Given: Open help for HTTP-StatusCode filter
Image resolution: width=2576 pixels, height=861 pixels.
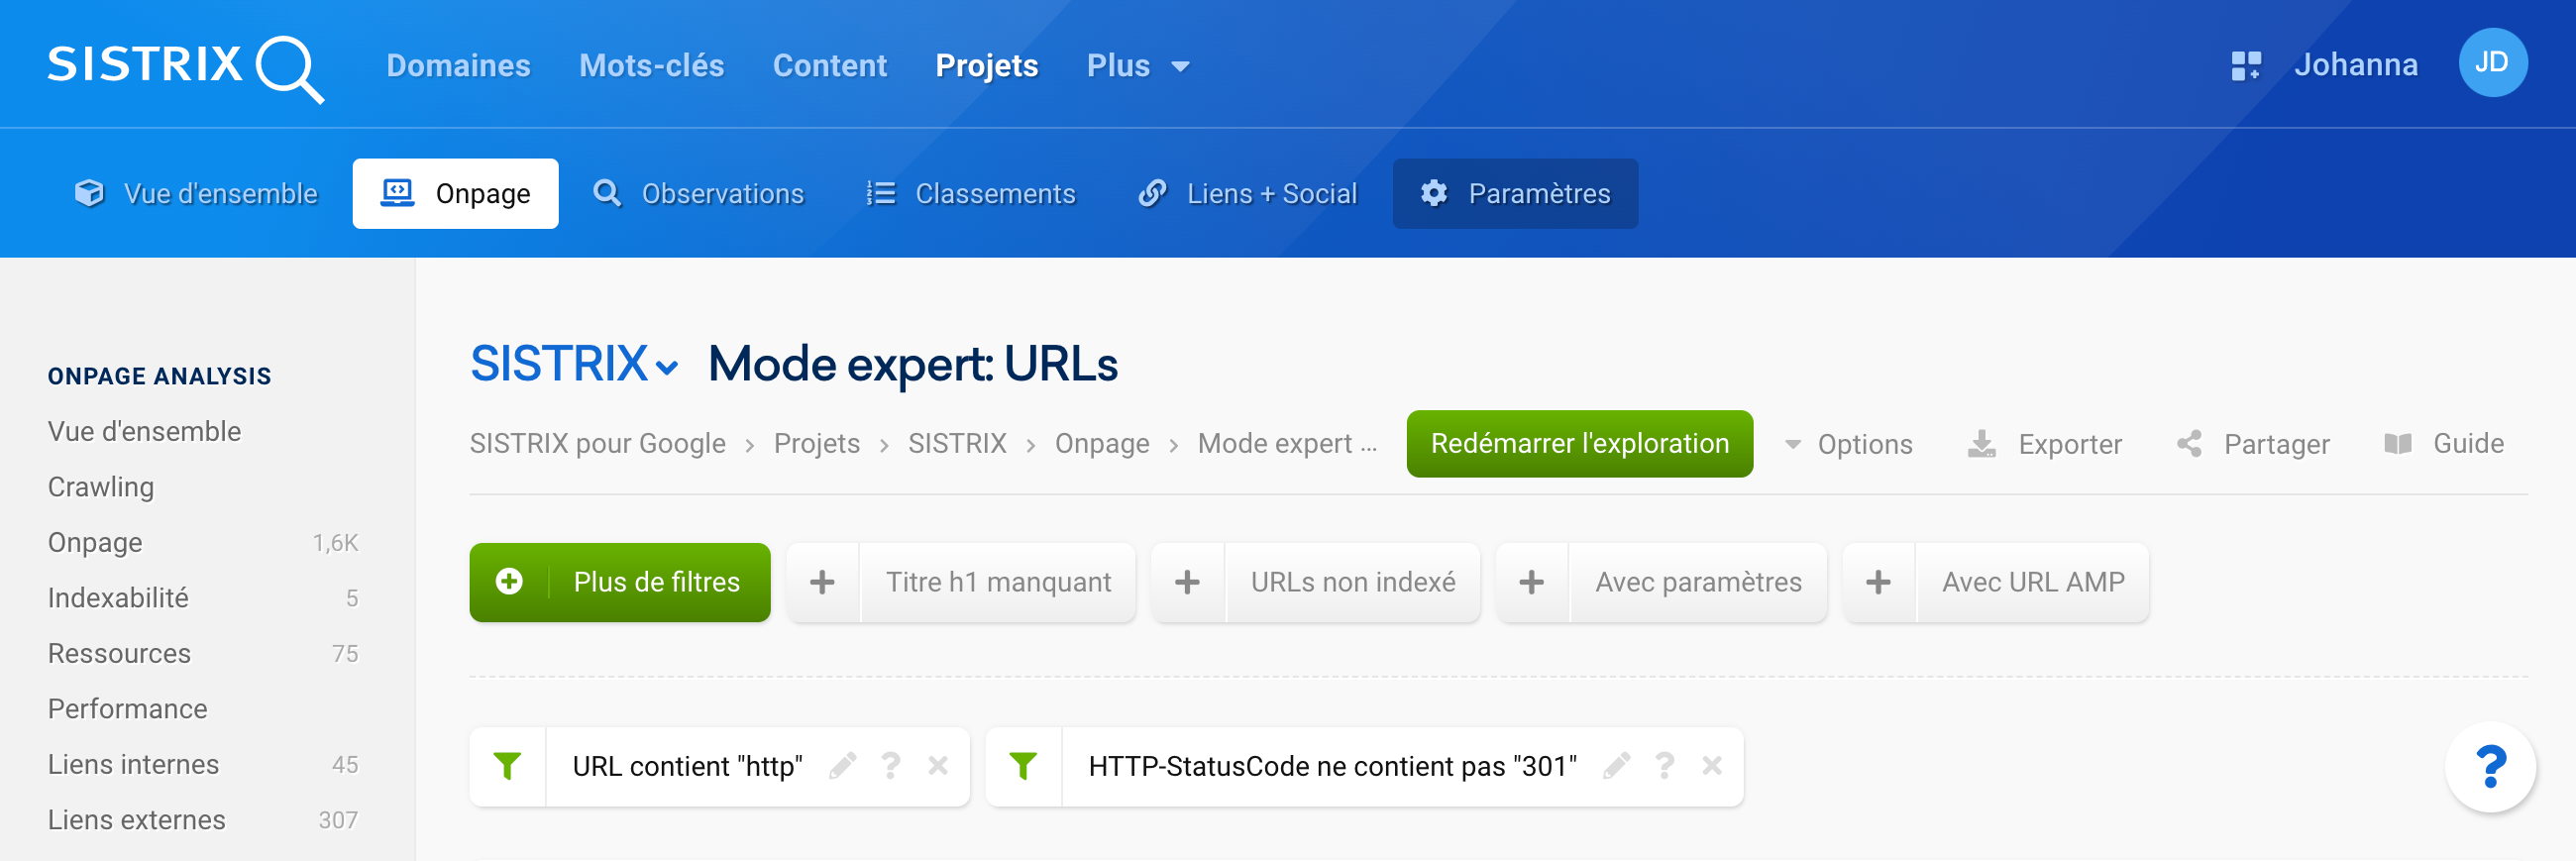Looking at the screenshot, I should pos(1664,766).
